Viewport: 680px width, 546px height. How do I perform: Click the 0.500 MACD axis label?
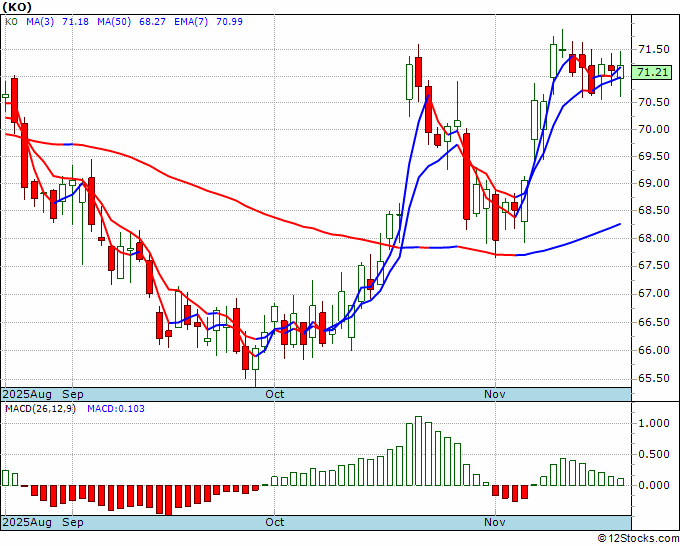[x=653, y=454]
